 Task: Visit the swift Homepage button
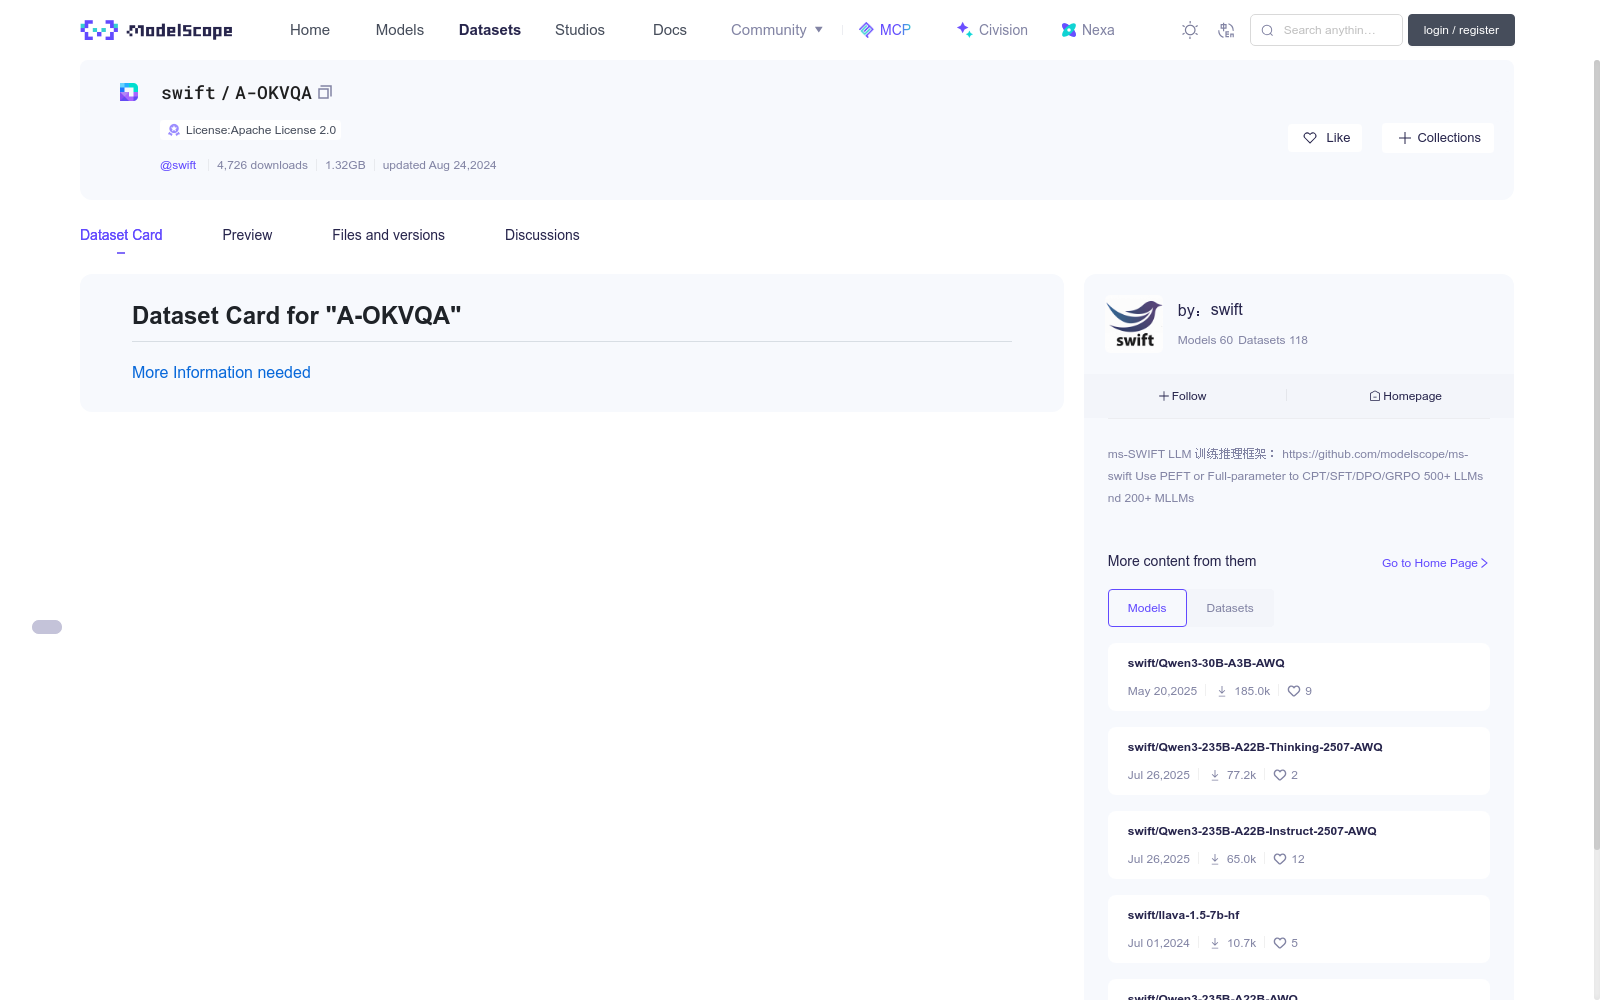coord(1405,396)
